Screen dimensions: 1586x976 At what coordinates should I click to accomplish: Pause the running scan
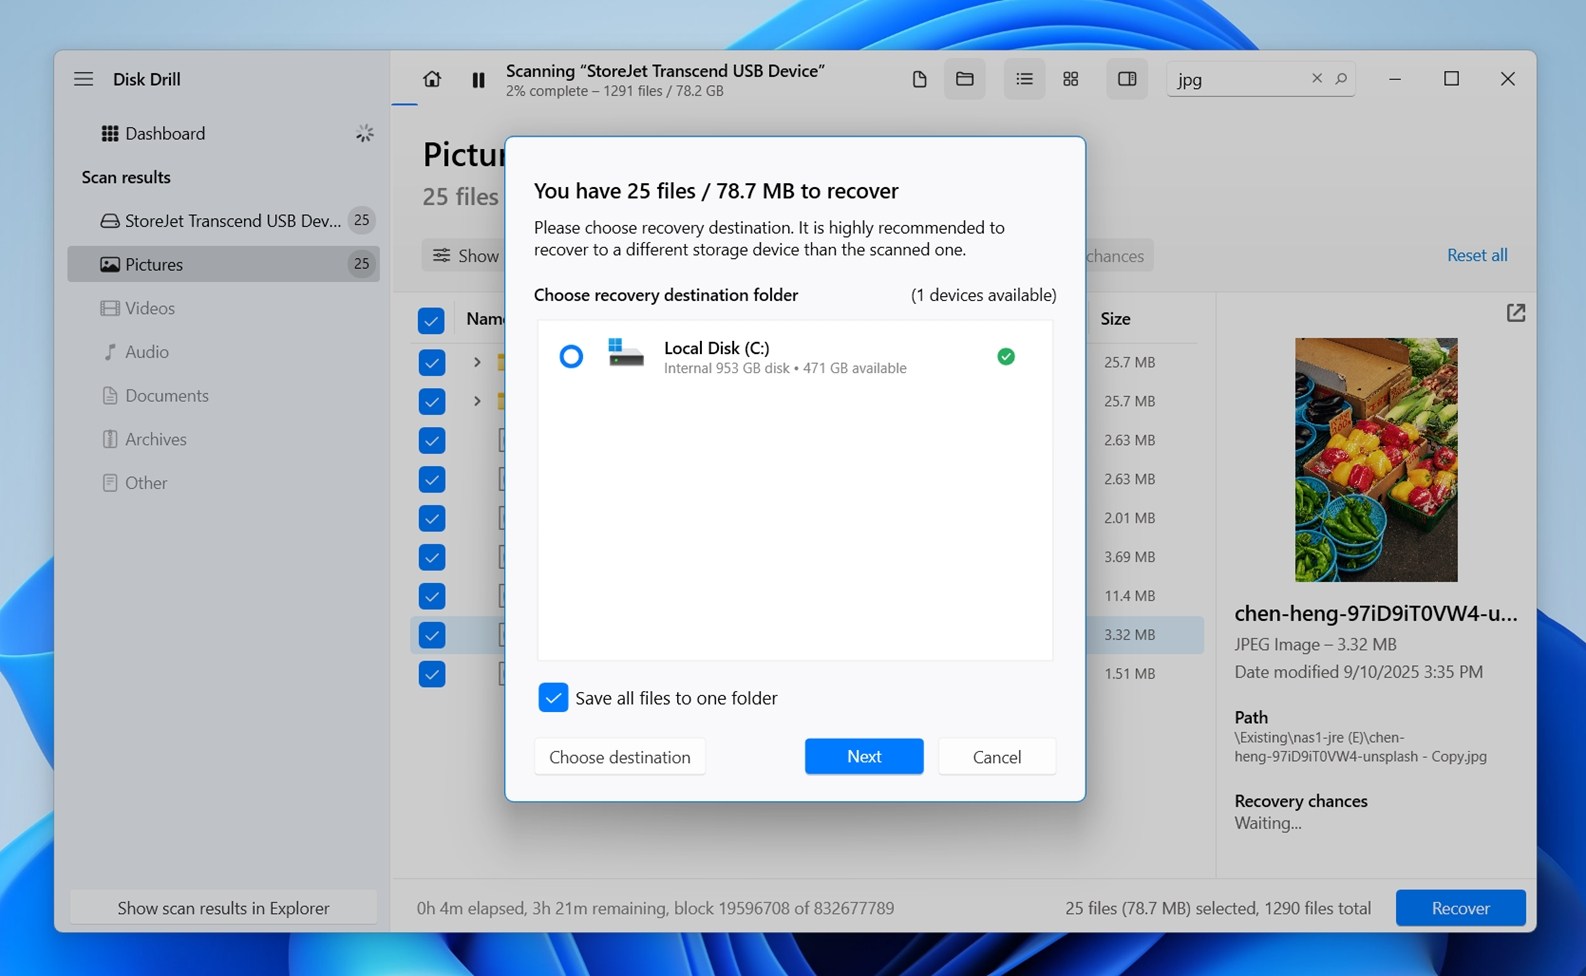click(478, 80)
